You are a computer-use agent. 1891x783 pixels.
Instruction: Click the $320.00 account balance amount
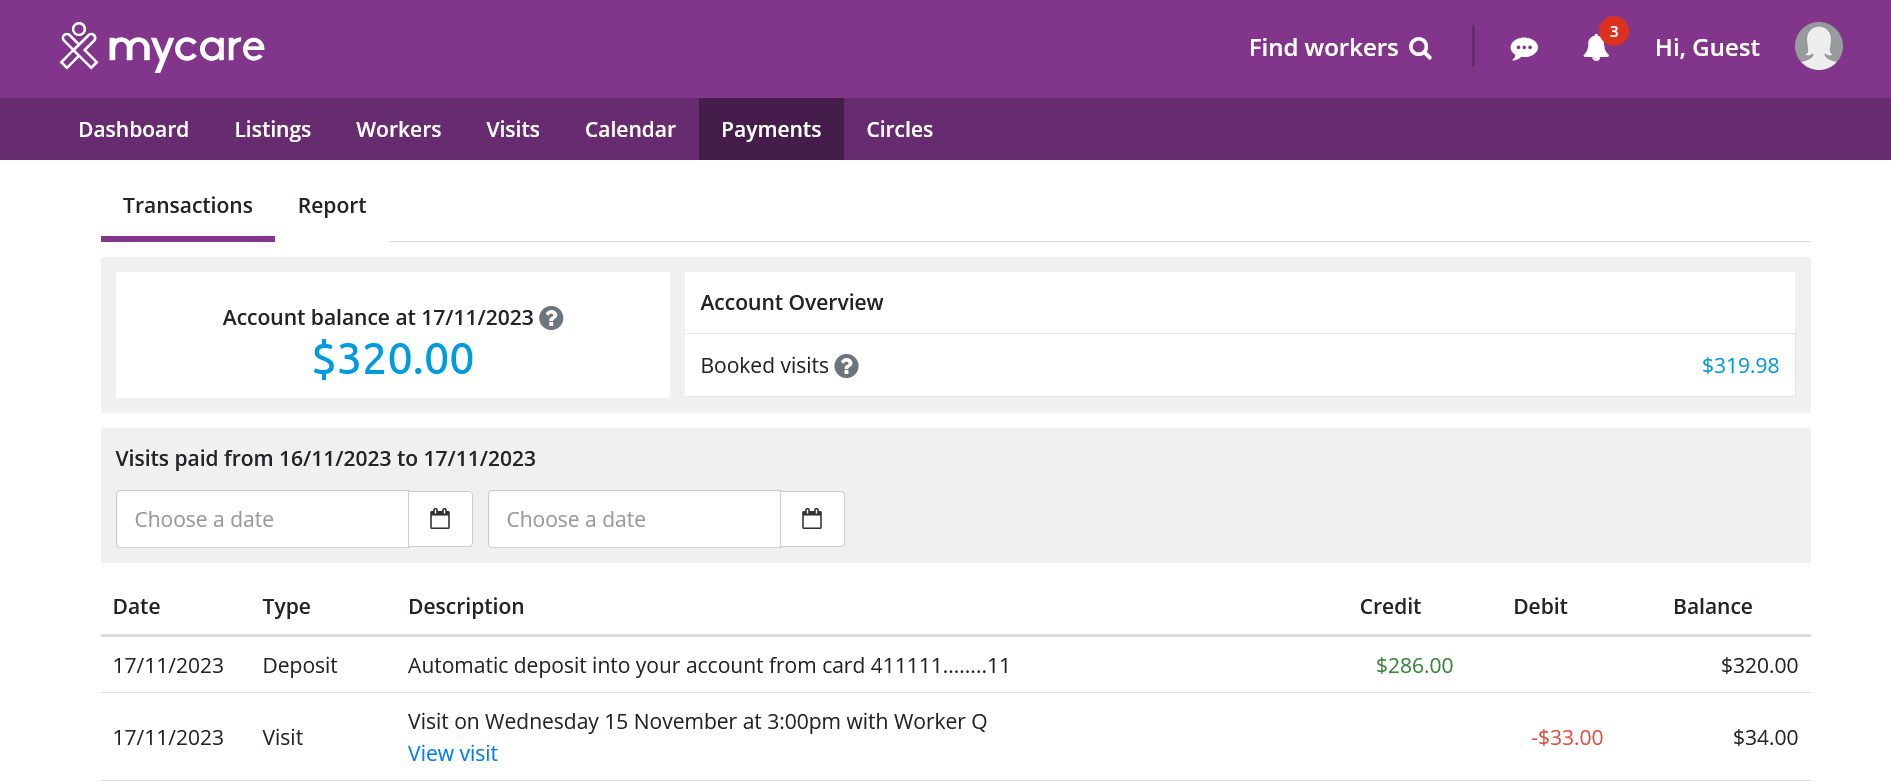pyautogui.click(x=393, y=359)
